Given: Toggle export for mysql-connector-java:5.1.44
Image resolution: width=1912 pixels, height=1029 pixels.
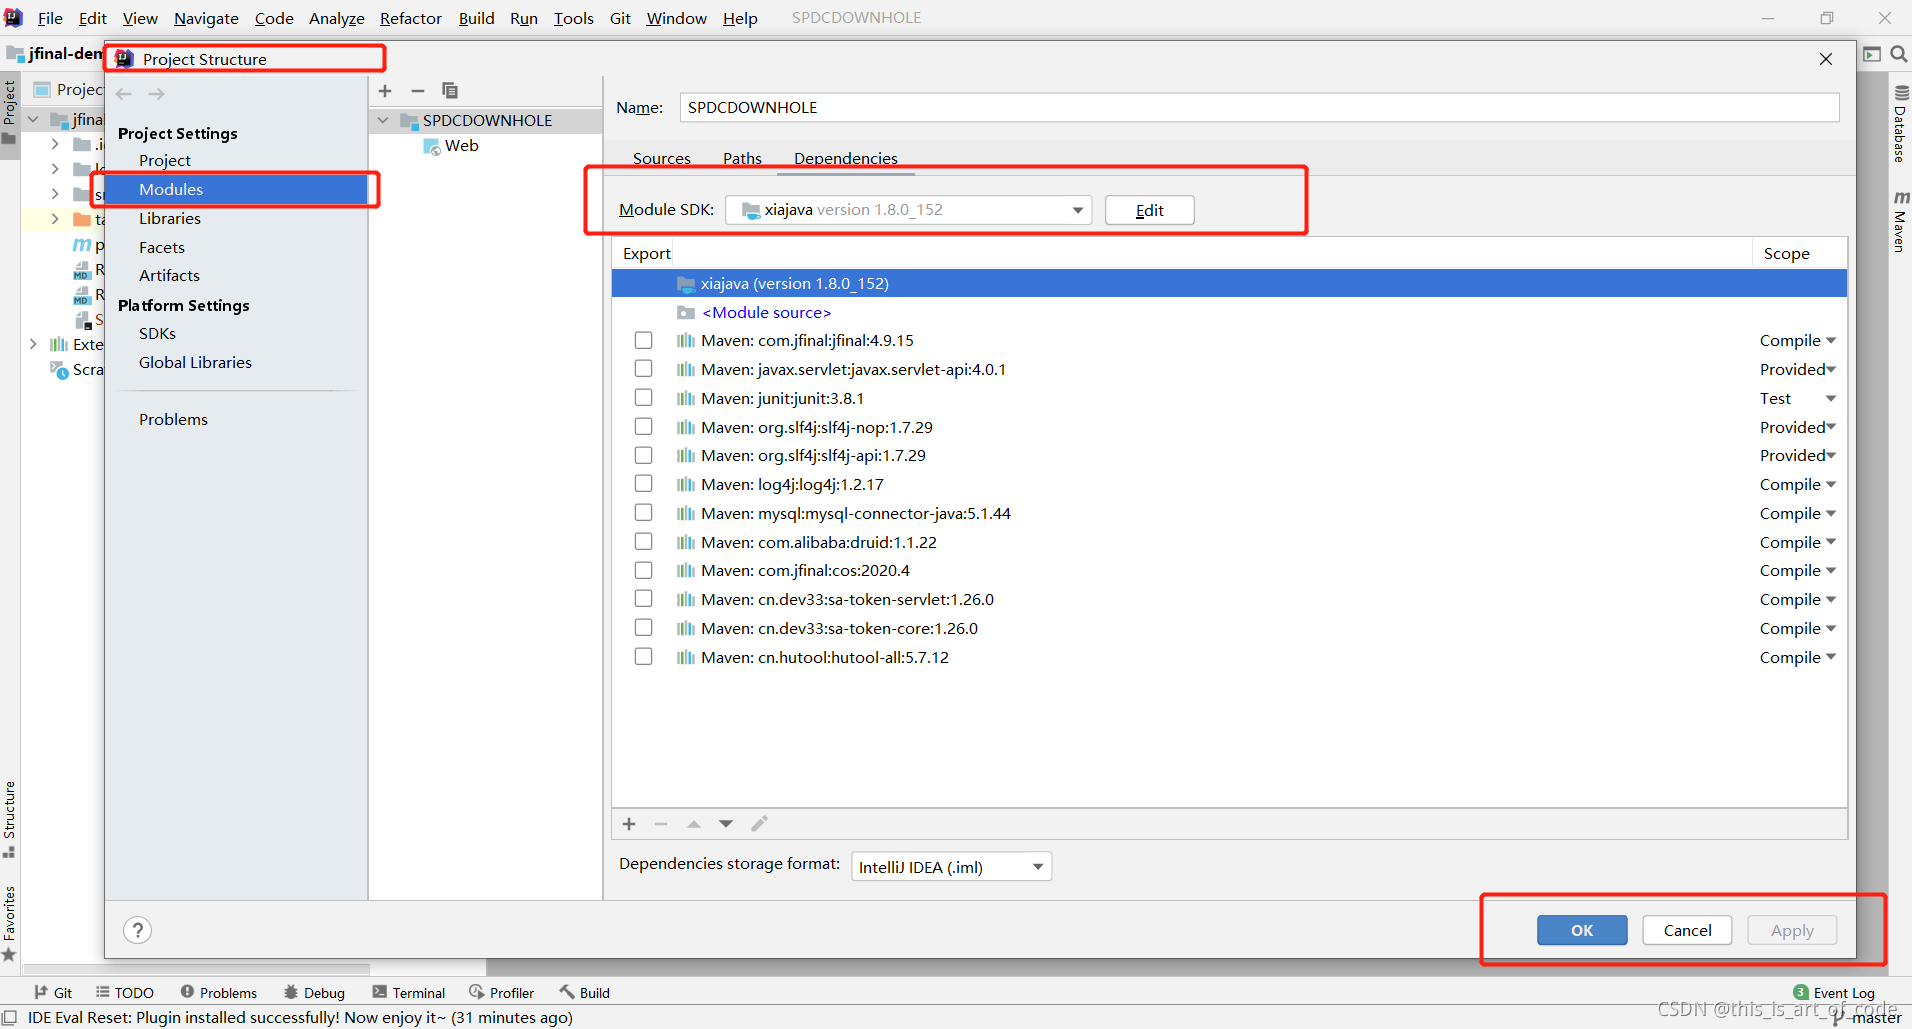Looking at the screenshot, I should [644, 513].
